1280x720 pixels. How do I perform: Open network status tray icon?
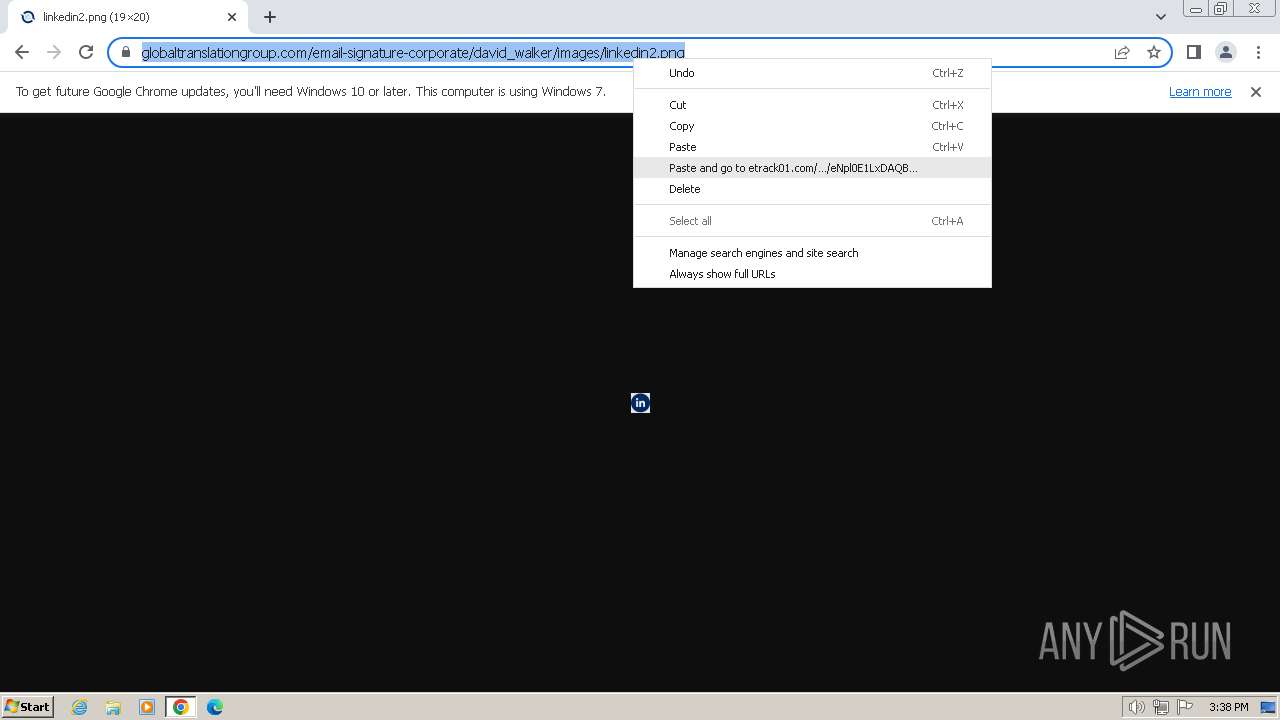pos(1161,707)
